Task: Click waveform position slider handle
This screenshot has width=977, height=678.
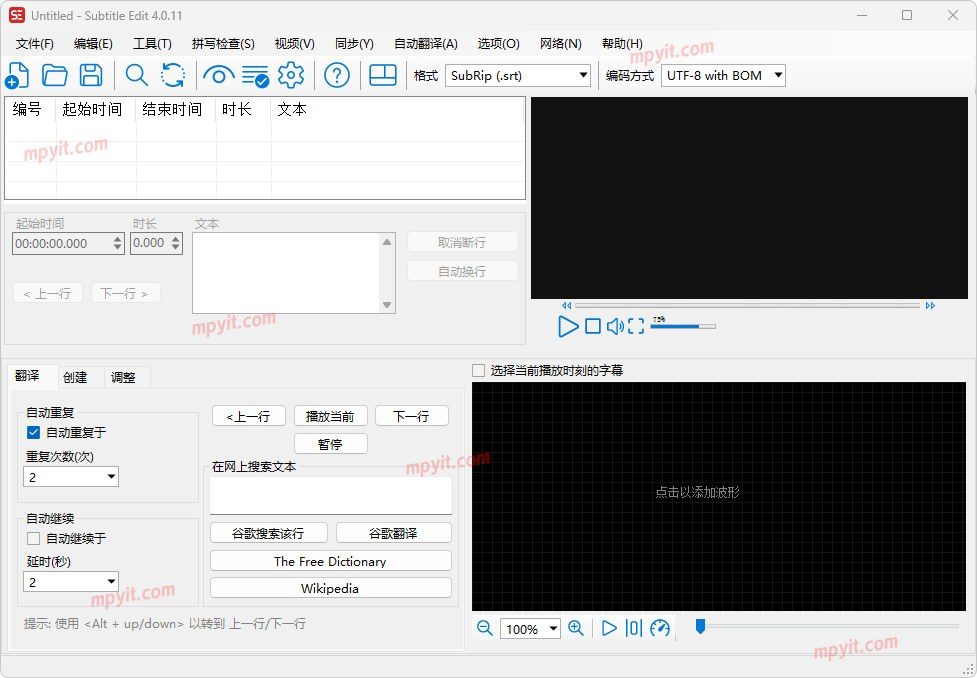Action: click(x=700, y=626)
